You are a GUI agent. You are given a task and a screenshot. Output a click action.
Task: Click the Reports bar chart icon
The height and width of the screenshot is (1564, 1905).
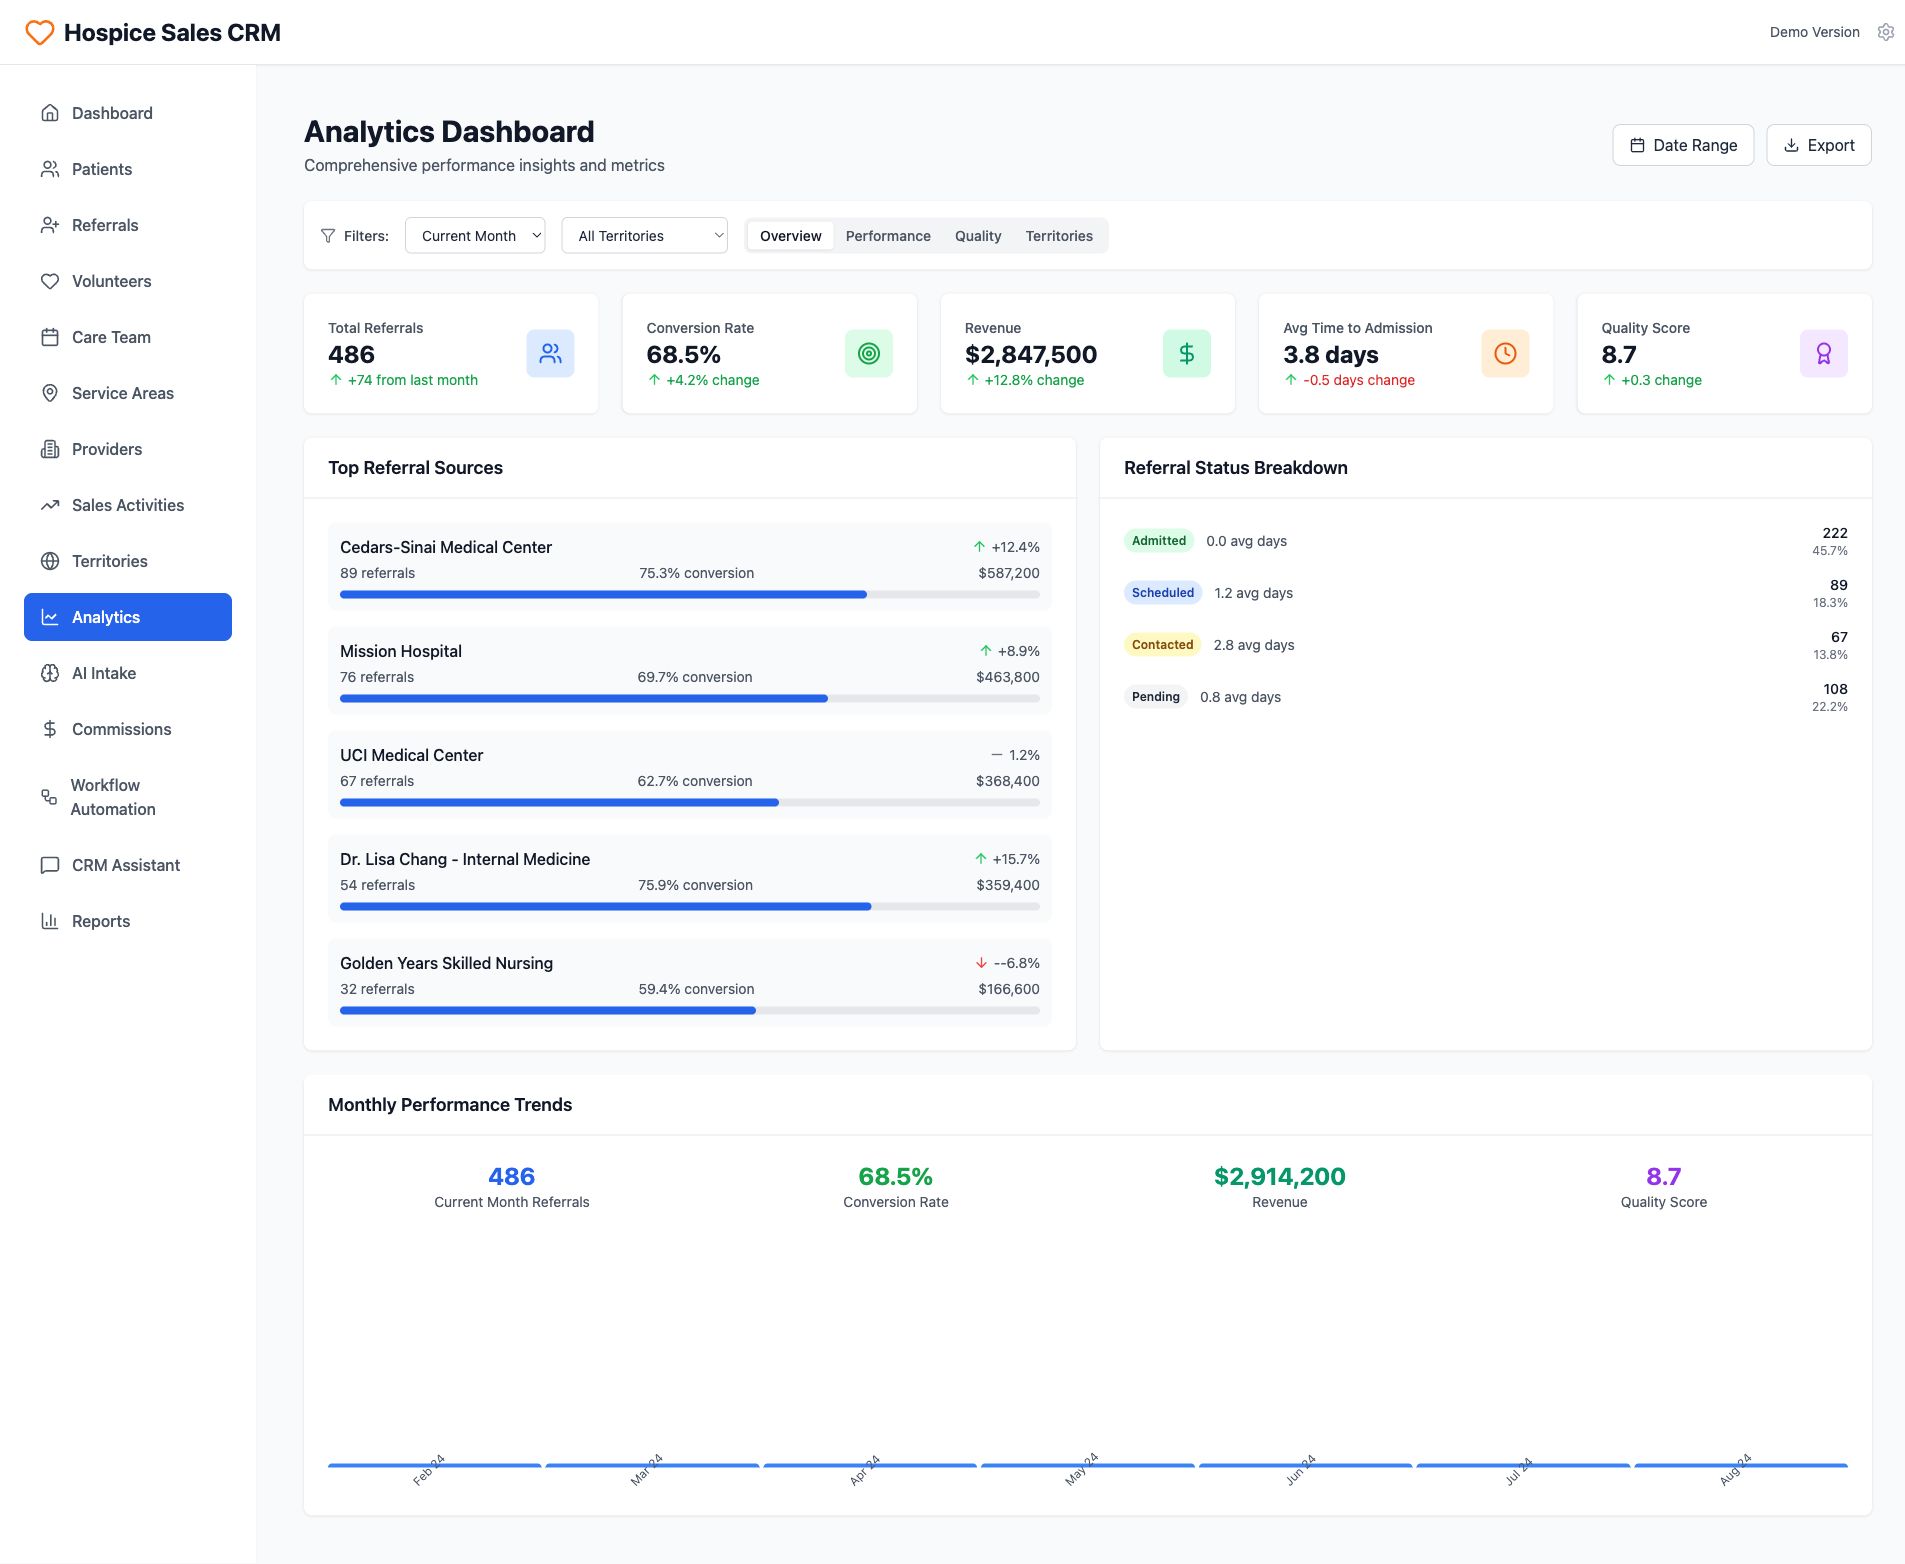pos(50,921)
